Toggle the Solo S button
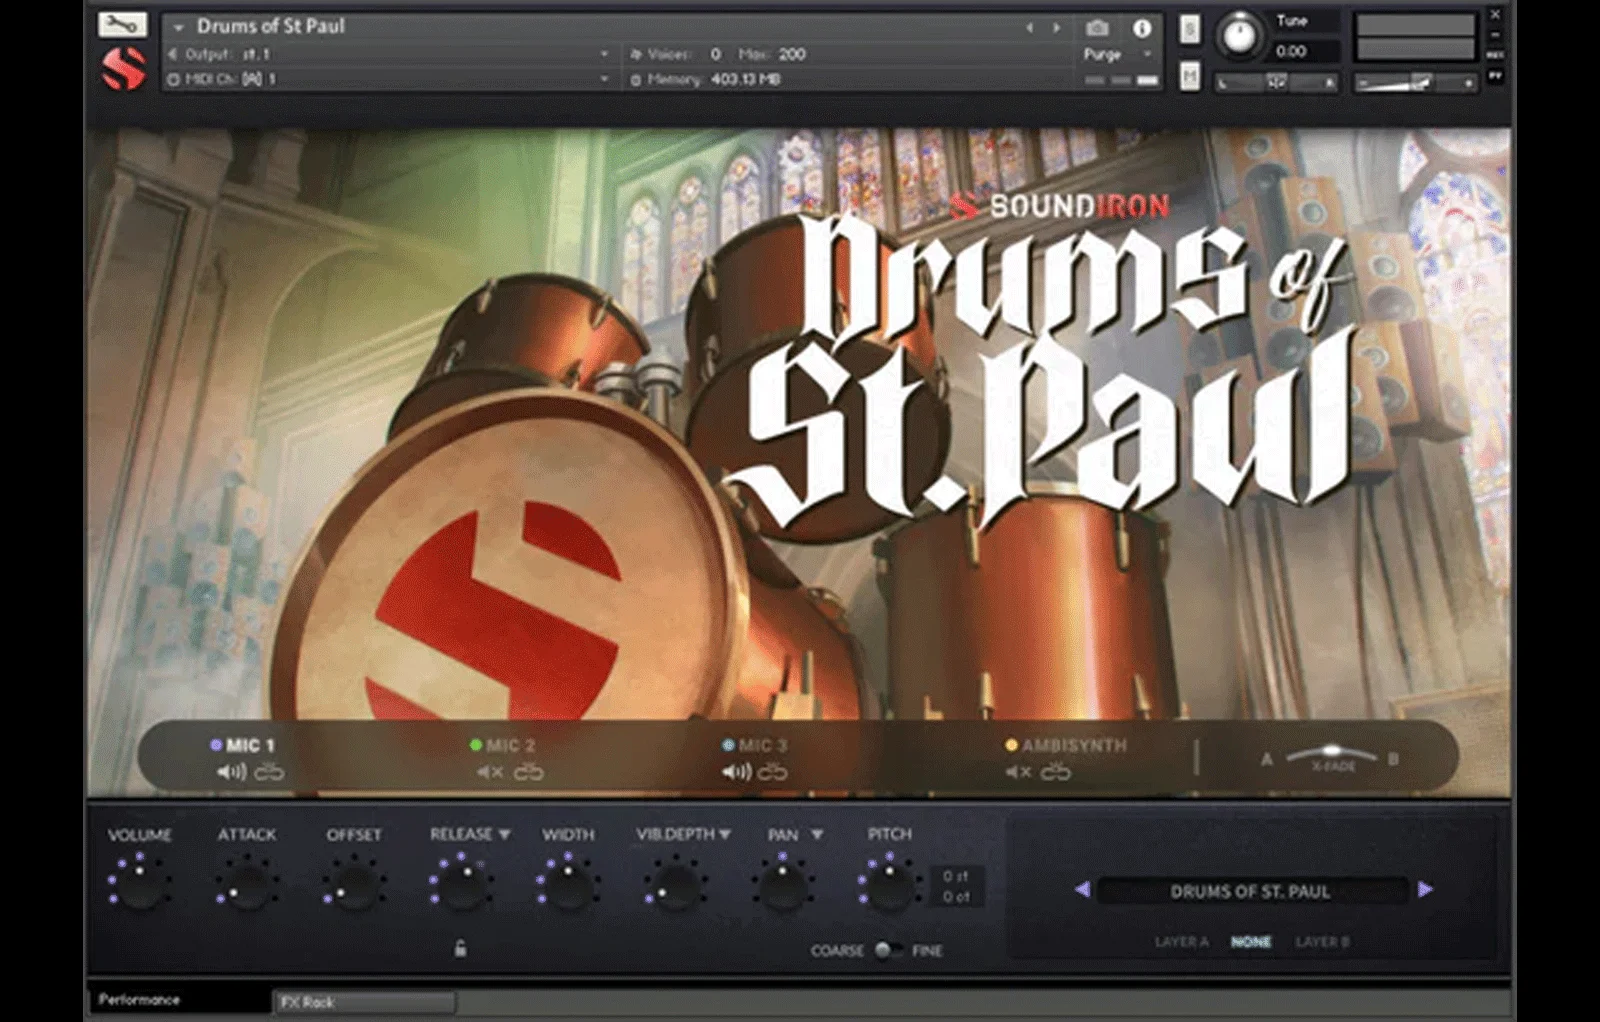 [1189, 29]
